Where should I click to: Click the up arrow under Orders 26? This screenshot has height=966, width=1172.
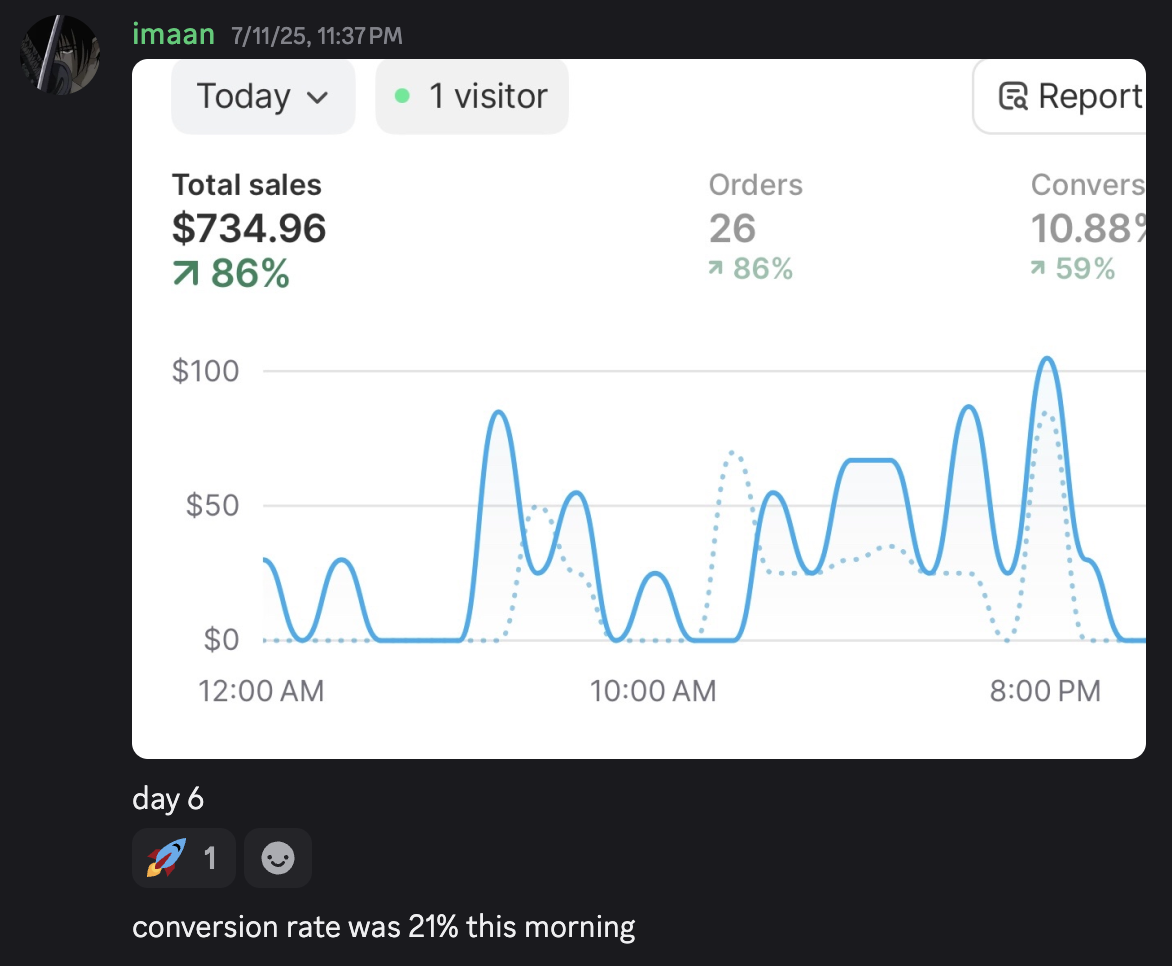pos(716,269)
